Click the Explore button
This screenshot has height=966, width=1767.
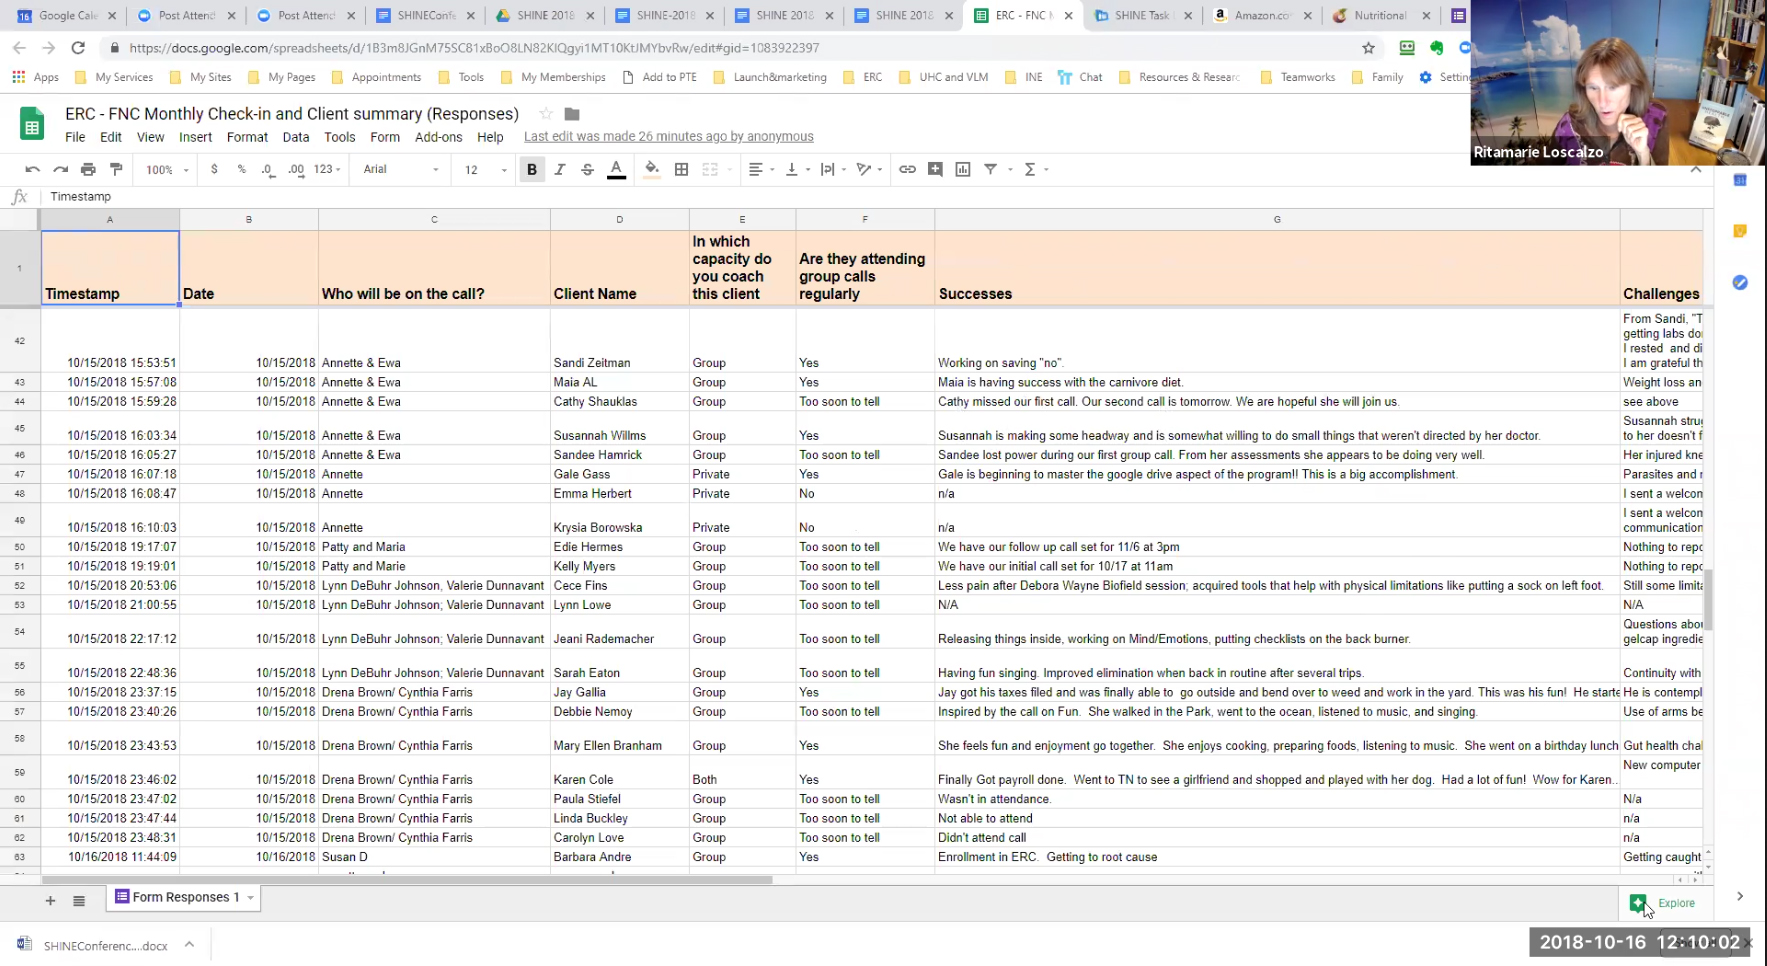(x=1664, y=903)
